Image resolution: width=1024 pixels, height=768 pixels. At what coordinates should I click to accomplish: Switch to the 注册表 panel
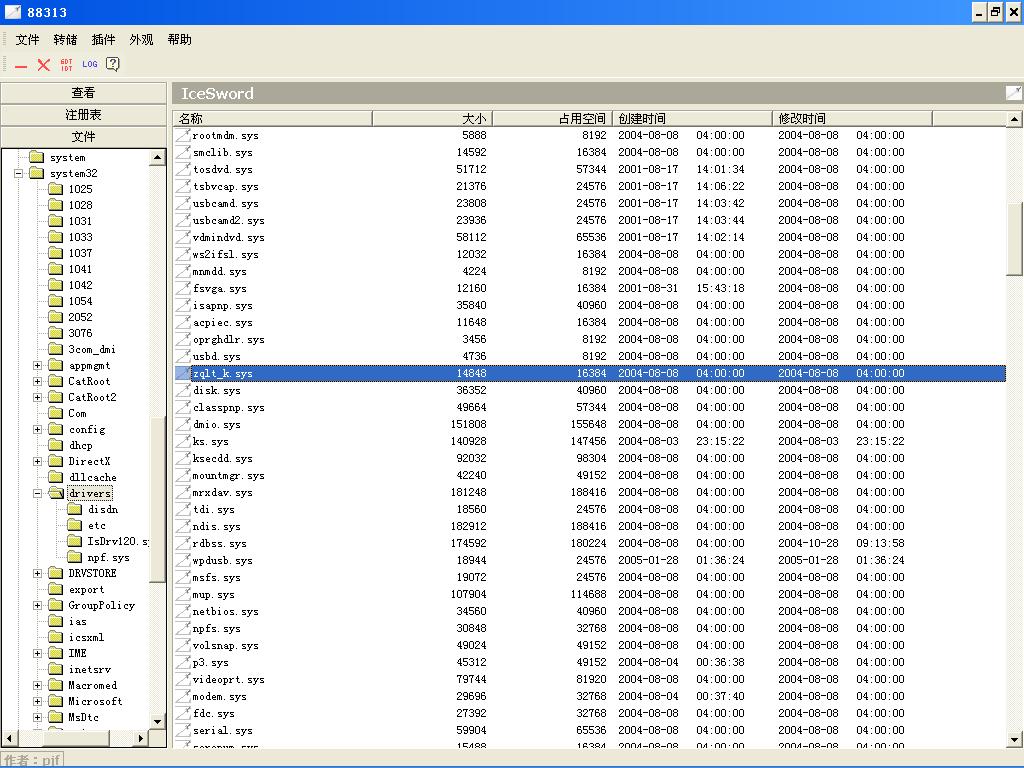[84, 115]
